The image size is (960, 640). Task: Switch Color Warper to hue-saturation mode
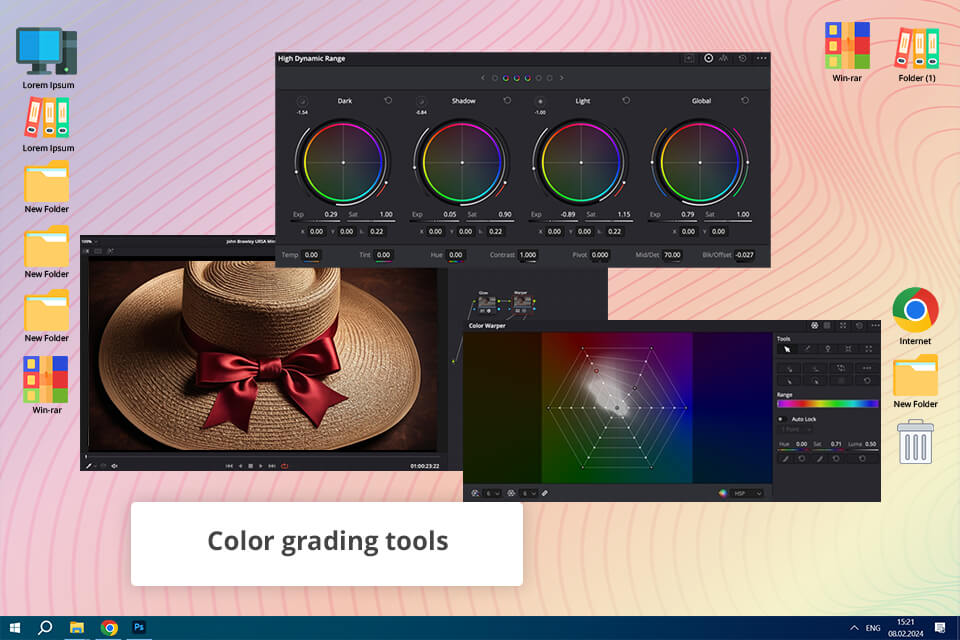[814, 325]
